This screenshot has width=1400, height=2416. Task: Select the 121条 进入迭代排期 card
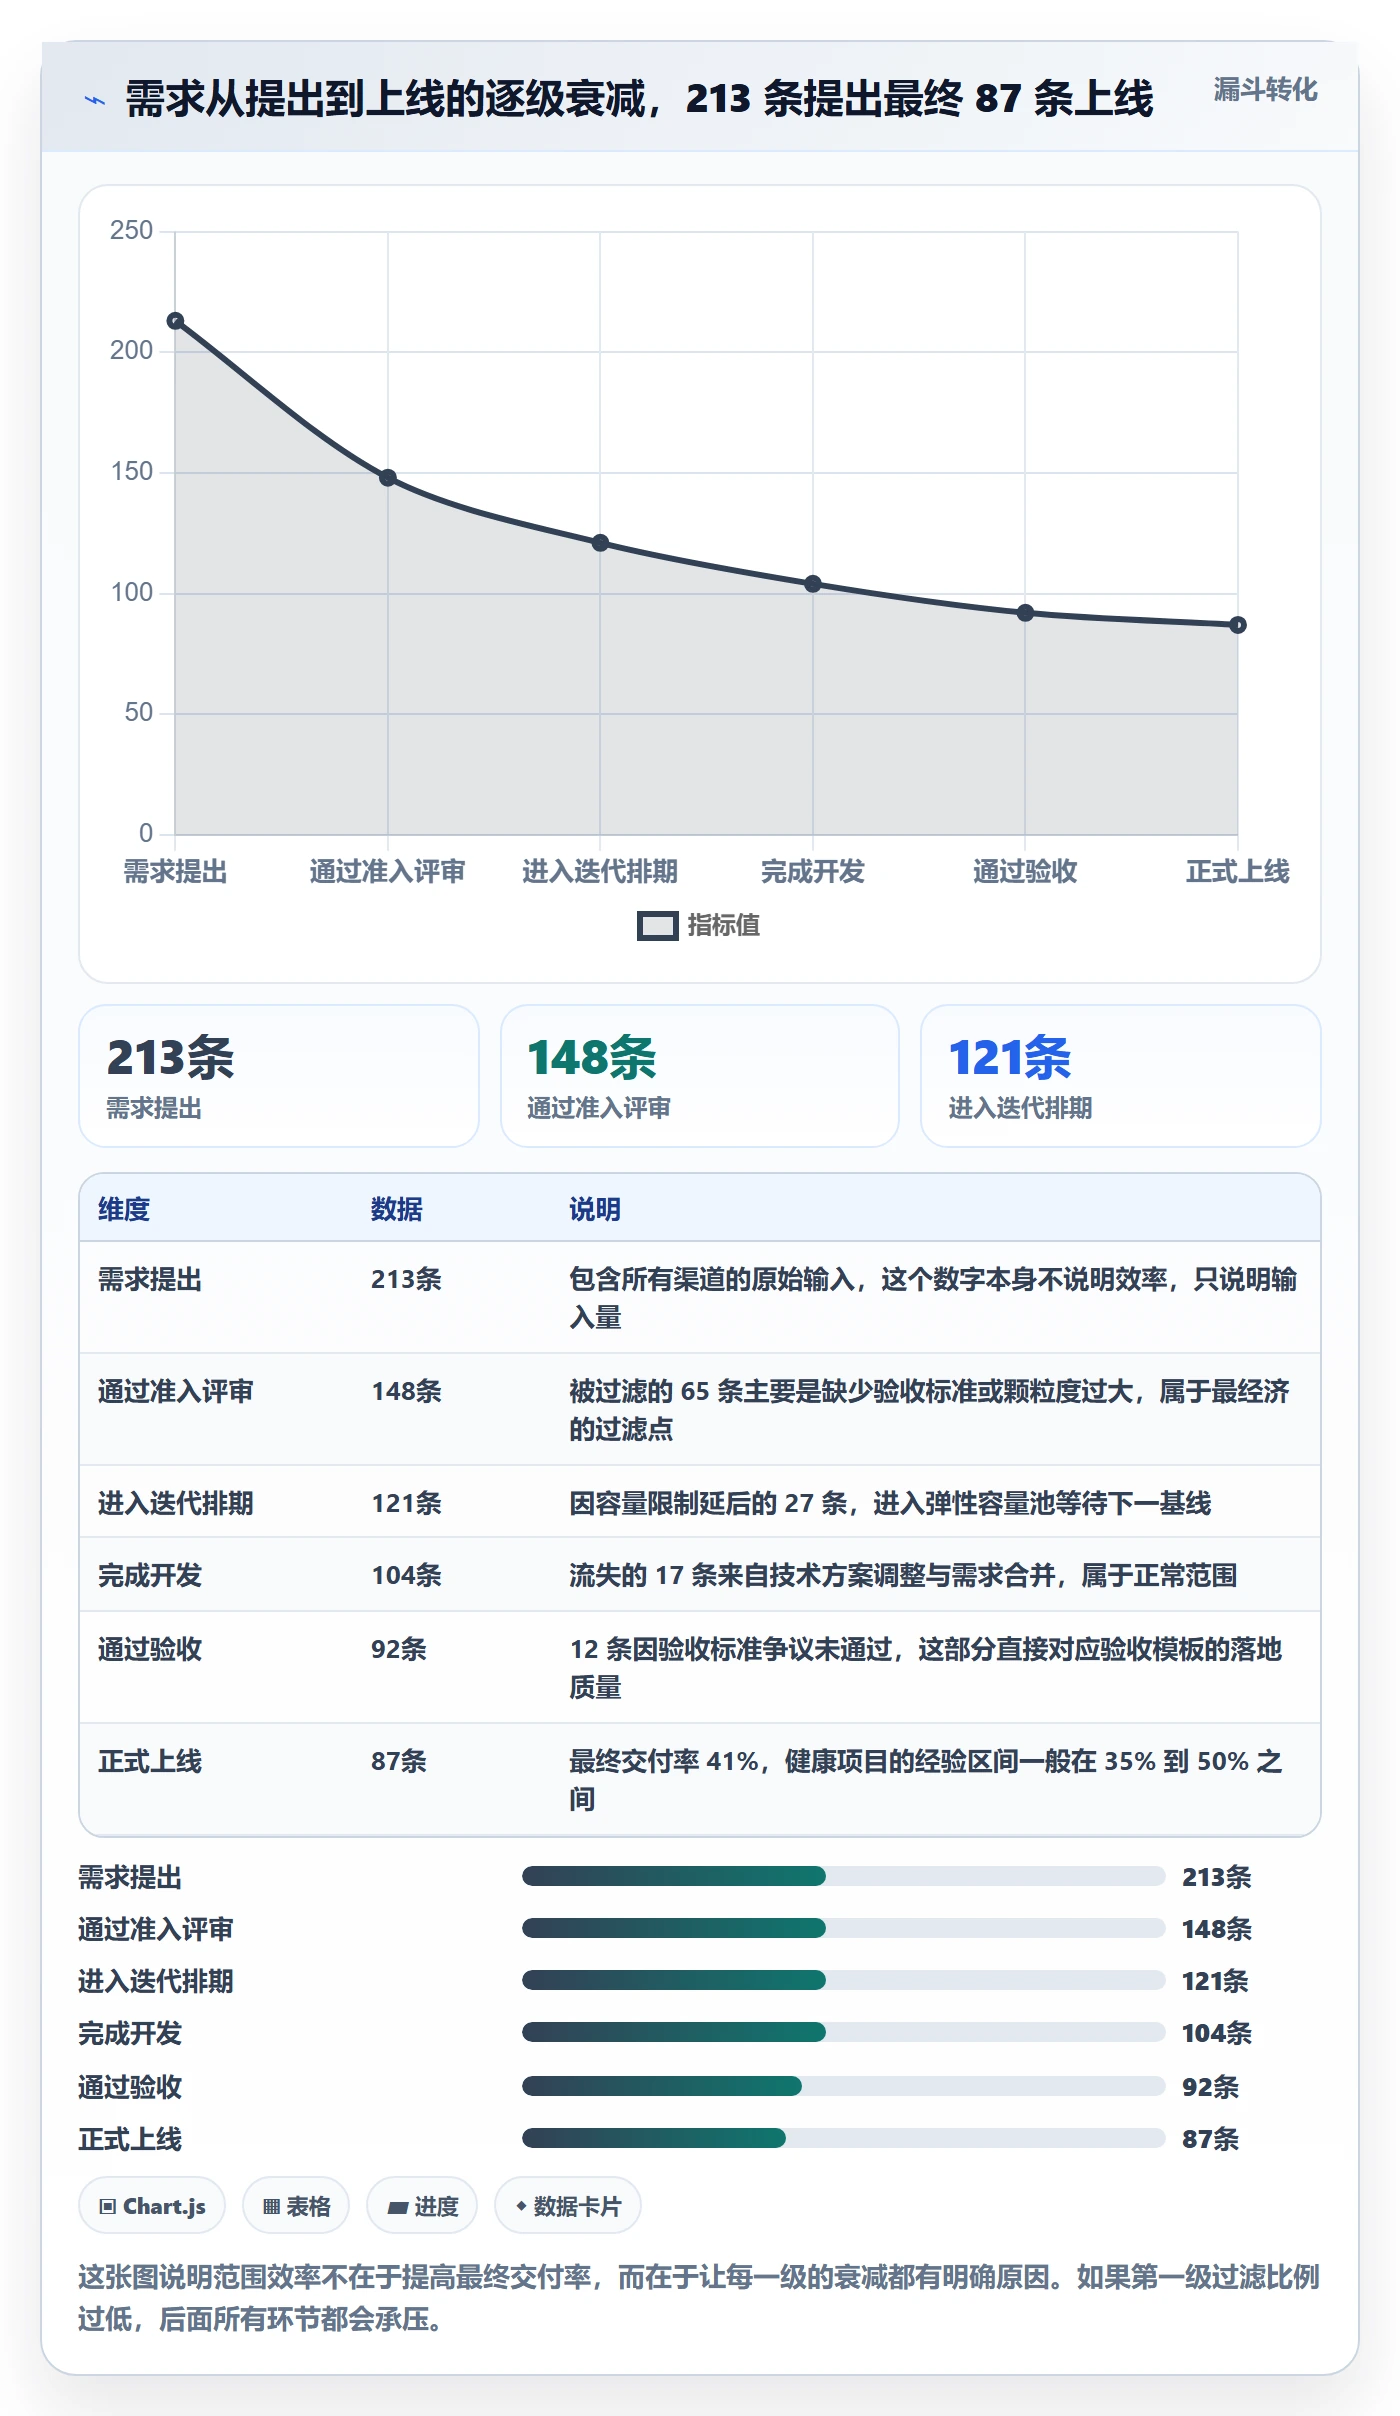point(1121,1076)
